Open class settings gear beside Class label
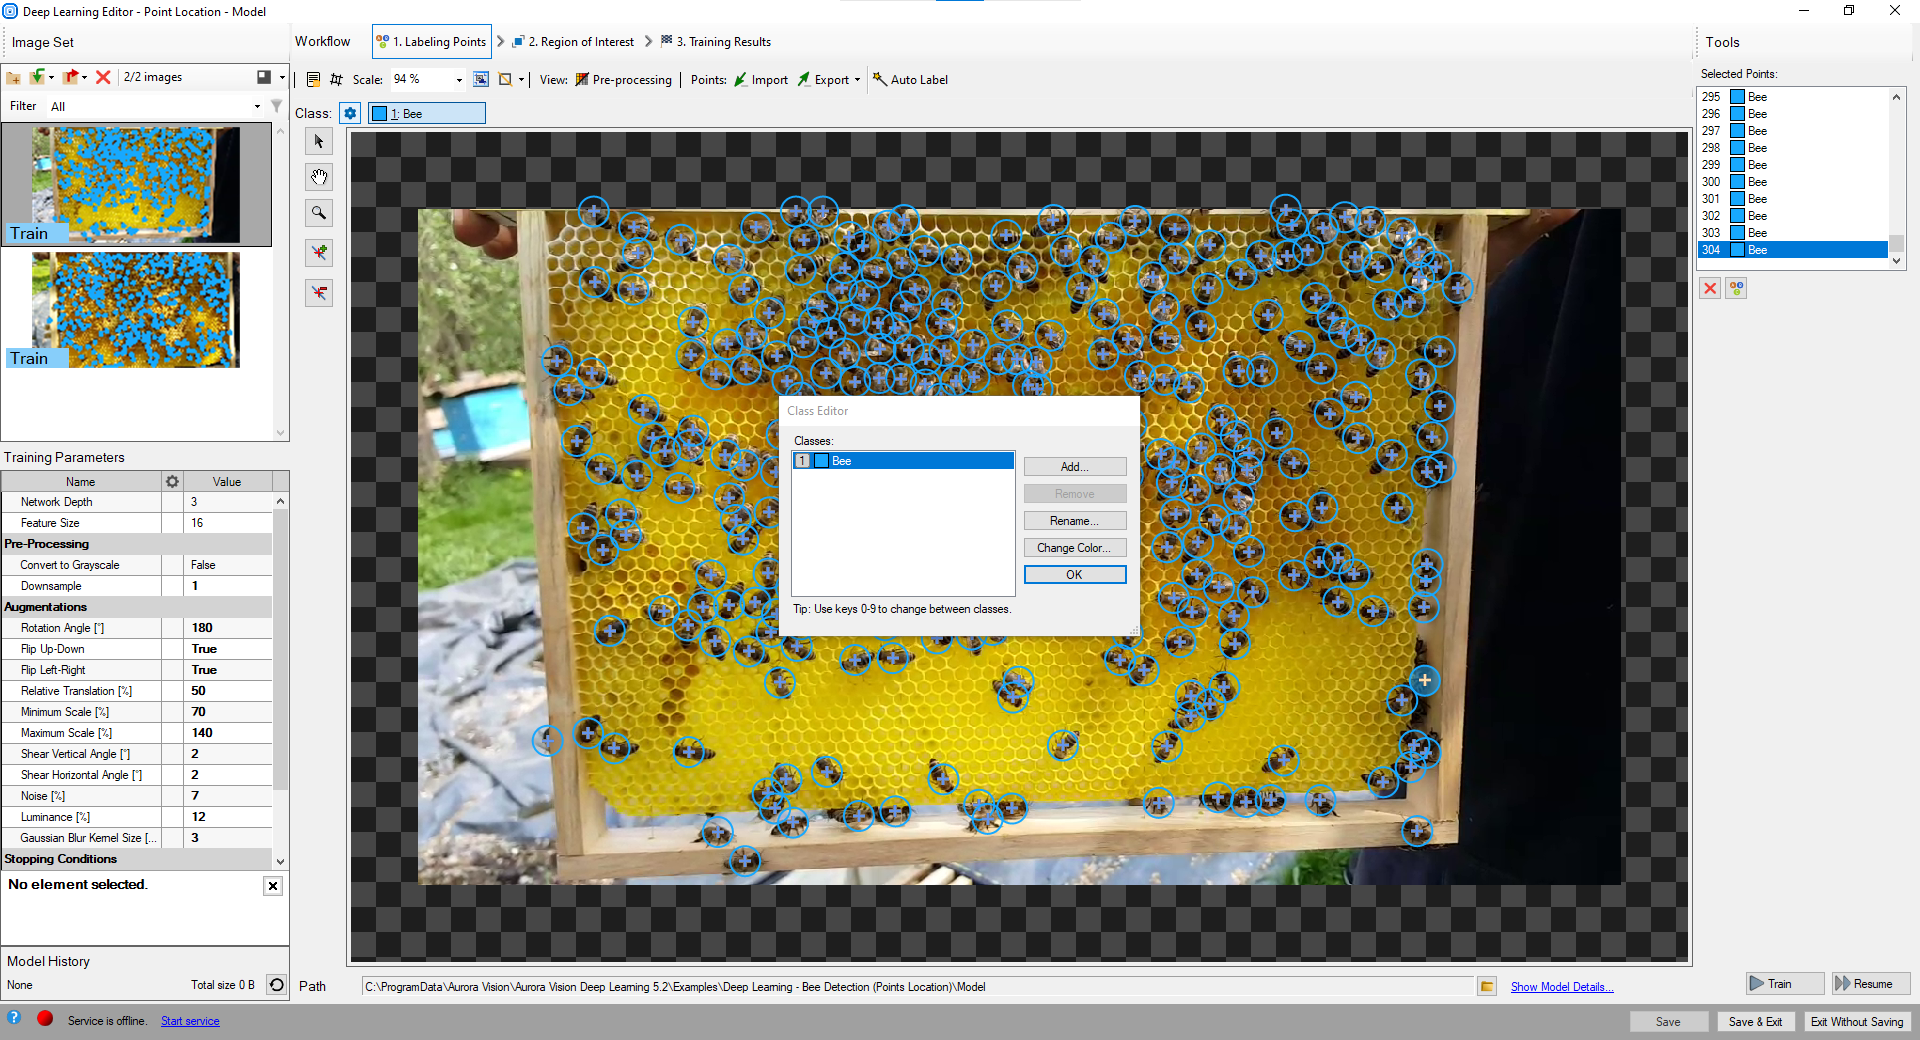This screenshot has width=1920, height=1040. click(350, 113)
